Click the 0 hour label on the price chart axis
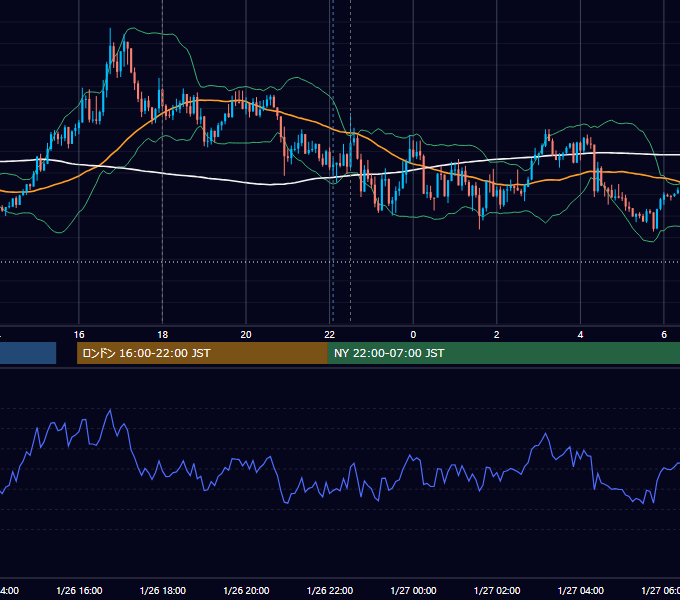This screenshot has height=600, width=680. pos(413,335)
